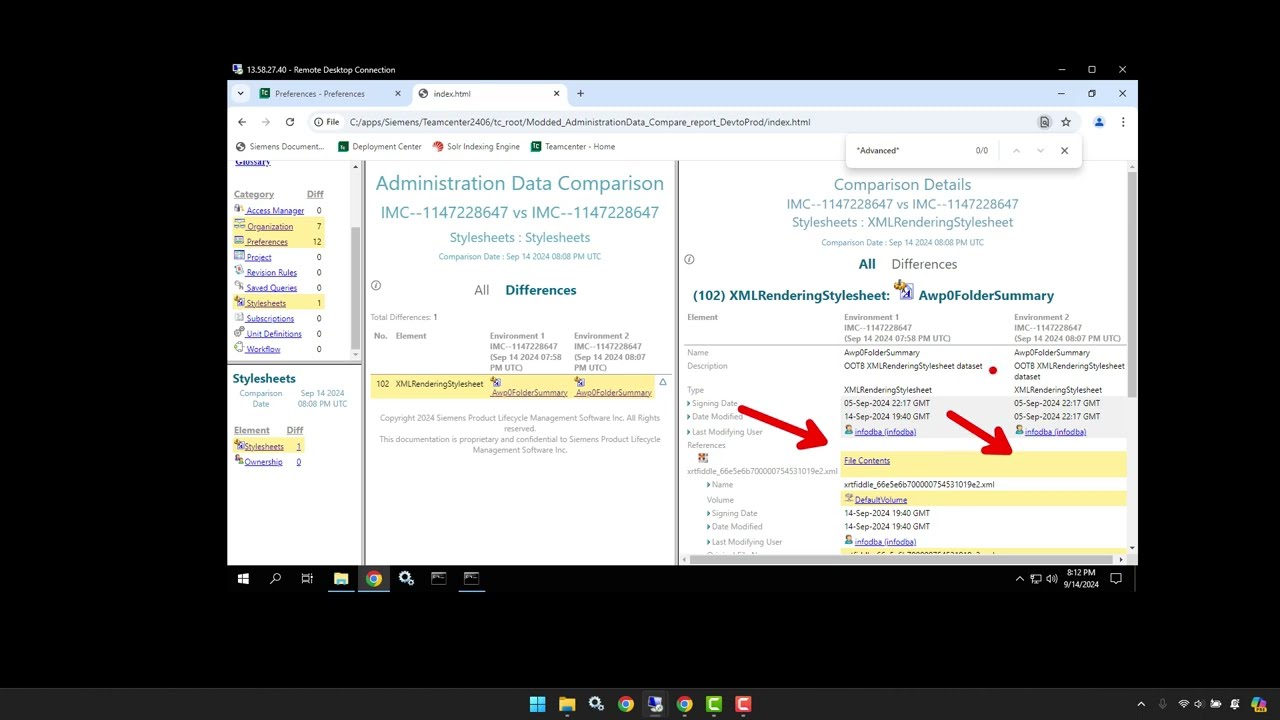Image resolution: width=1280 pixels, height=720 pixels.
Task: Click the Organization category icon
Action: [239, 226]
